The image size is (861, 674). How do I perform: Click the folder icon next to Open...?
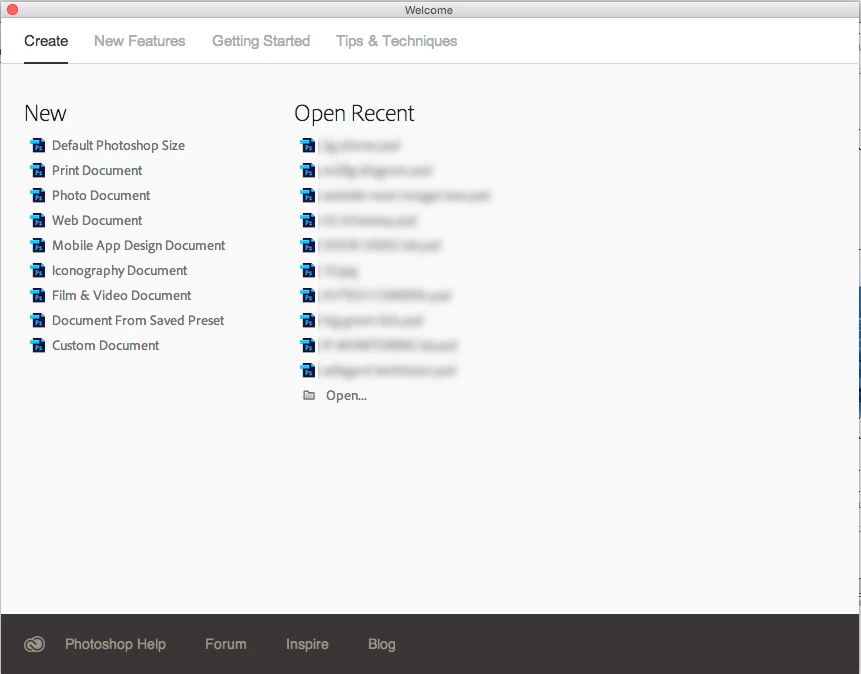309,396
